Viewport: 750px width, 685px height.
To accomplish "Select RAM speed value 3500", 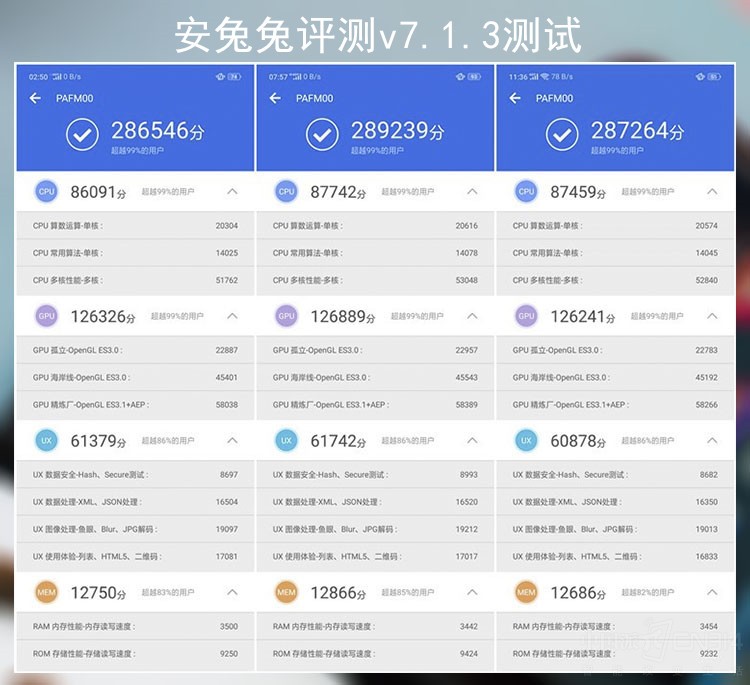I will point(229,627).
